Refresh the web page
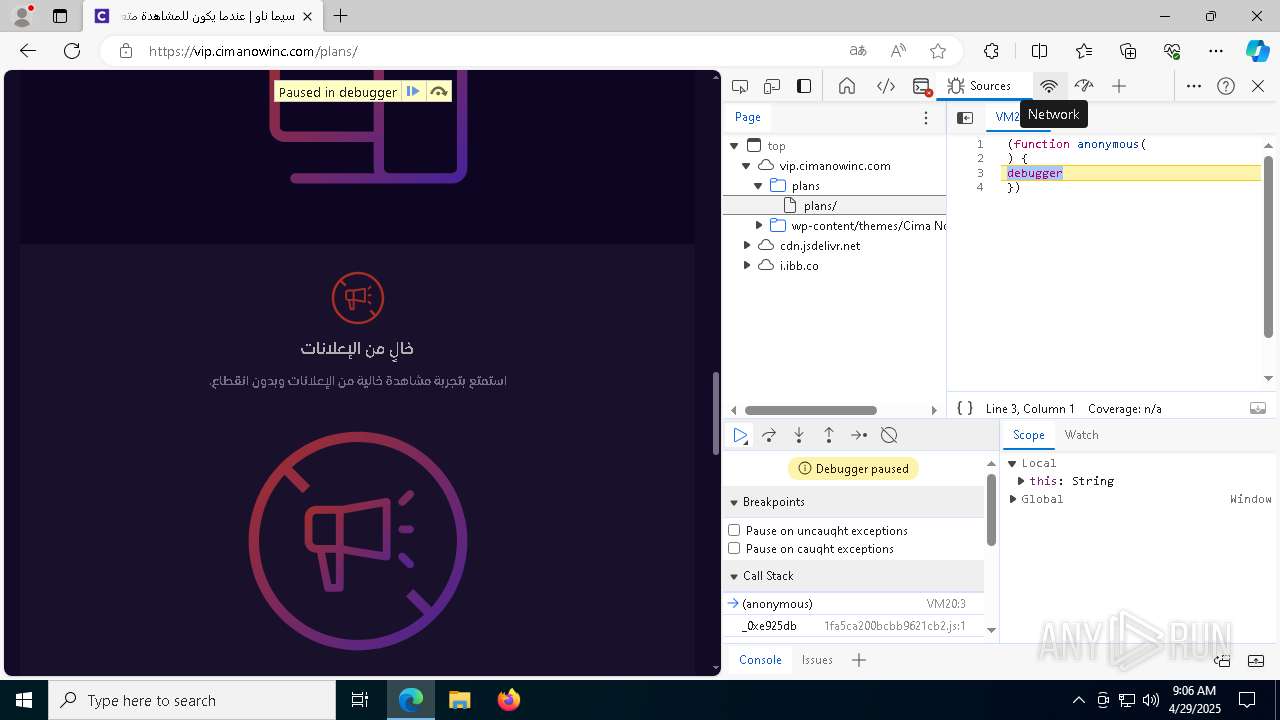Screen dimensions: 1280x720 [72, 51]
